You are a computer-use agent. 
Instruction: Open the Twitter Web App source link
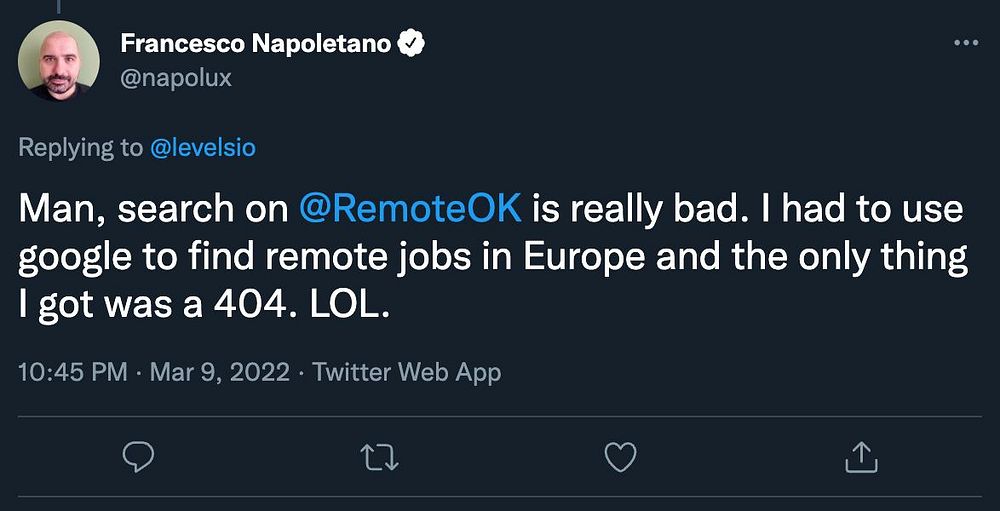pyautogui.click(x=406, y=373)
